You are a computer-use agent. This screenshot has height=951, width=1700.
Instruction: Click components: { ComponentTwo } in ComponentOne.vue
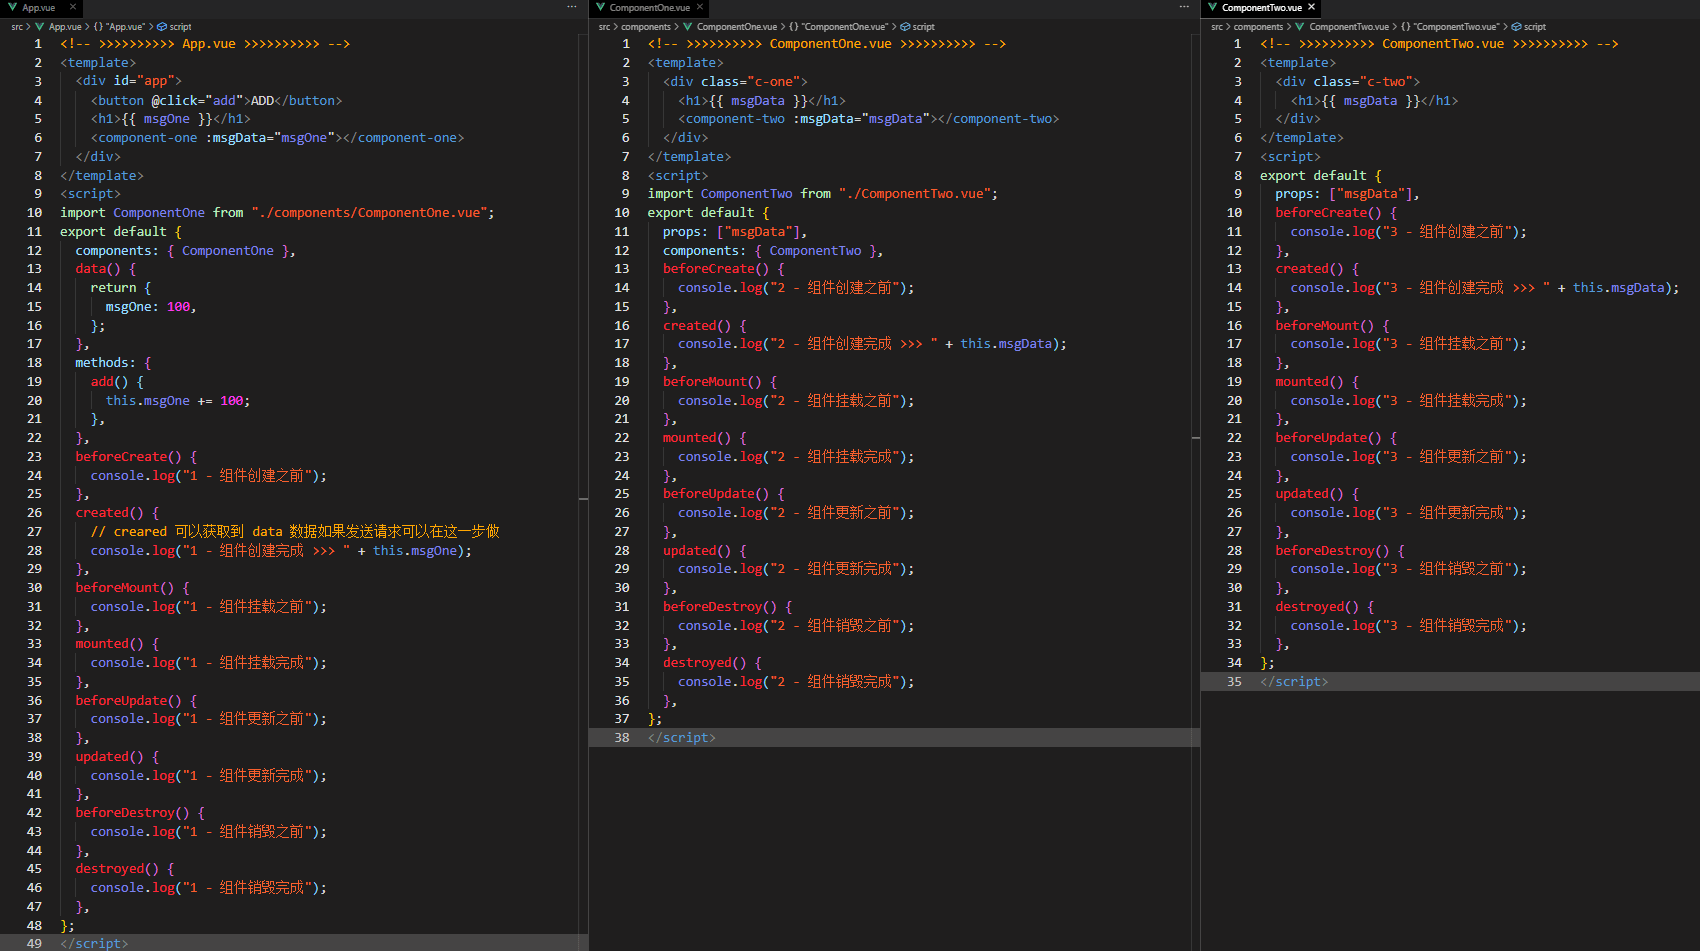coord(772,251)
